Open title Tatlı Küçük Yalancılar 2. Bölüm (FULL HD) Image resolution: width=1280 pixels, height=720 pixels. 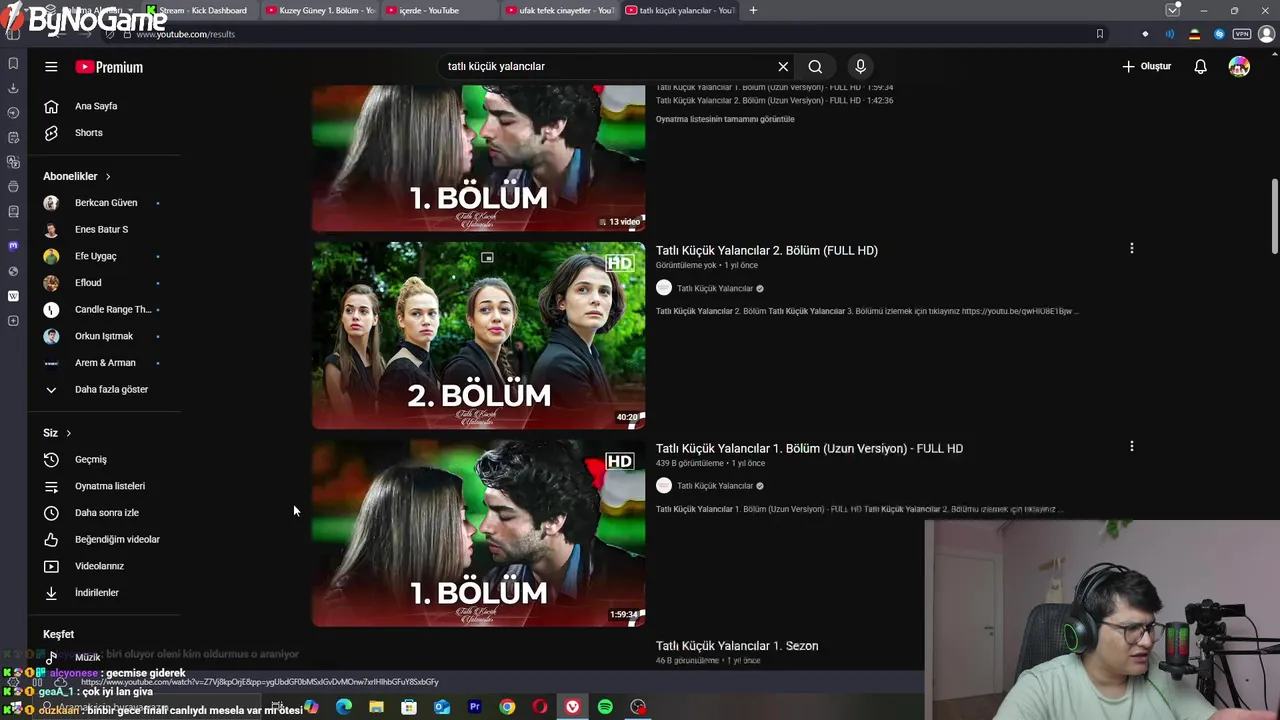click(x=767, y=251)
